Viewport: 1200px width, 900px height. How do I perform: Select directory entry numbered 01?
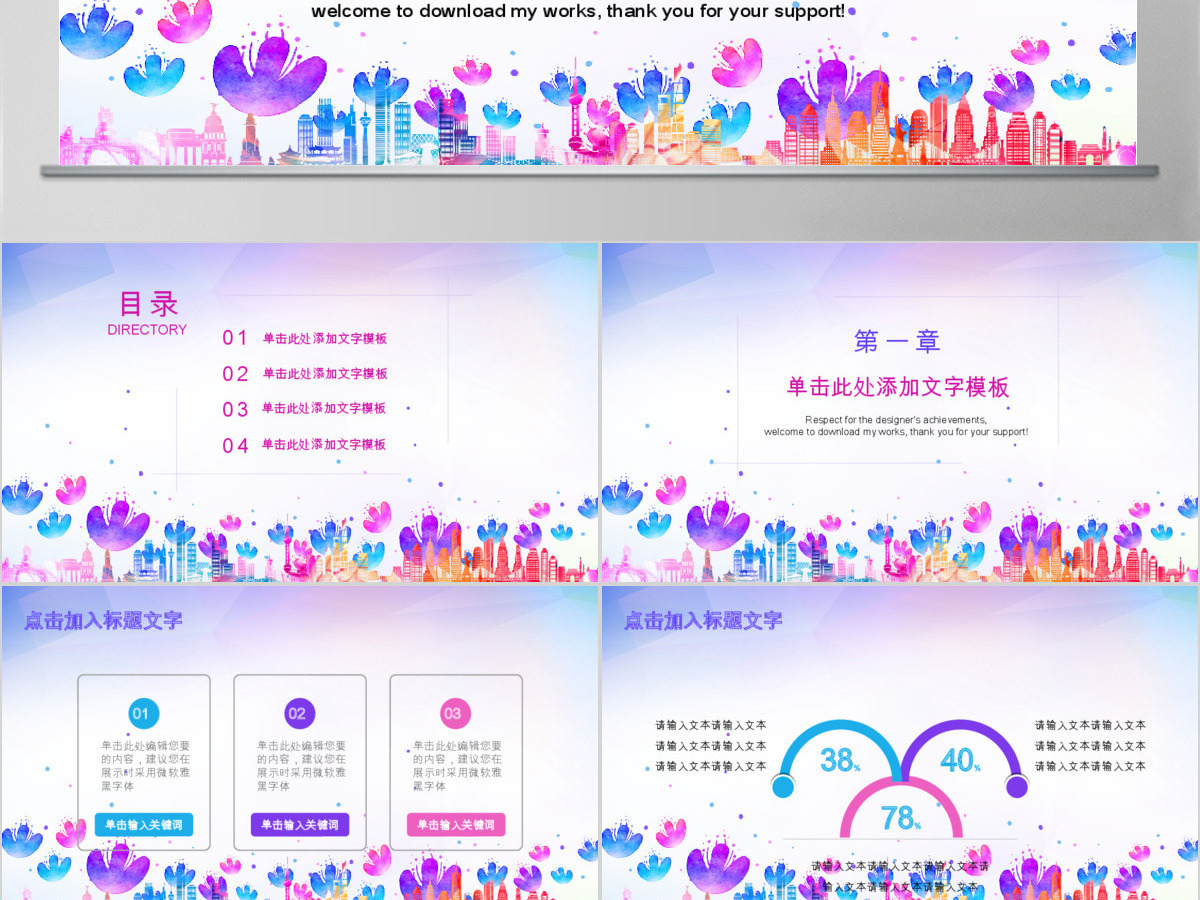304,338
